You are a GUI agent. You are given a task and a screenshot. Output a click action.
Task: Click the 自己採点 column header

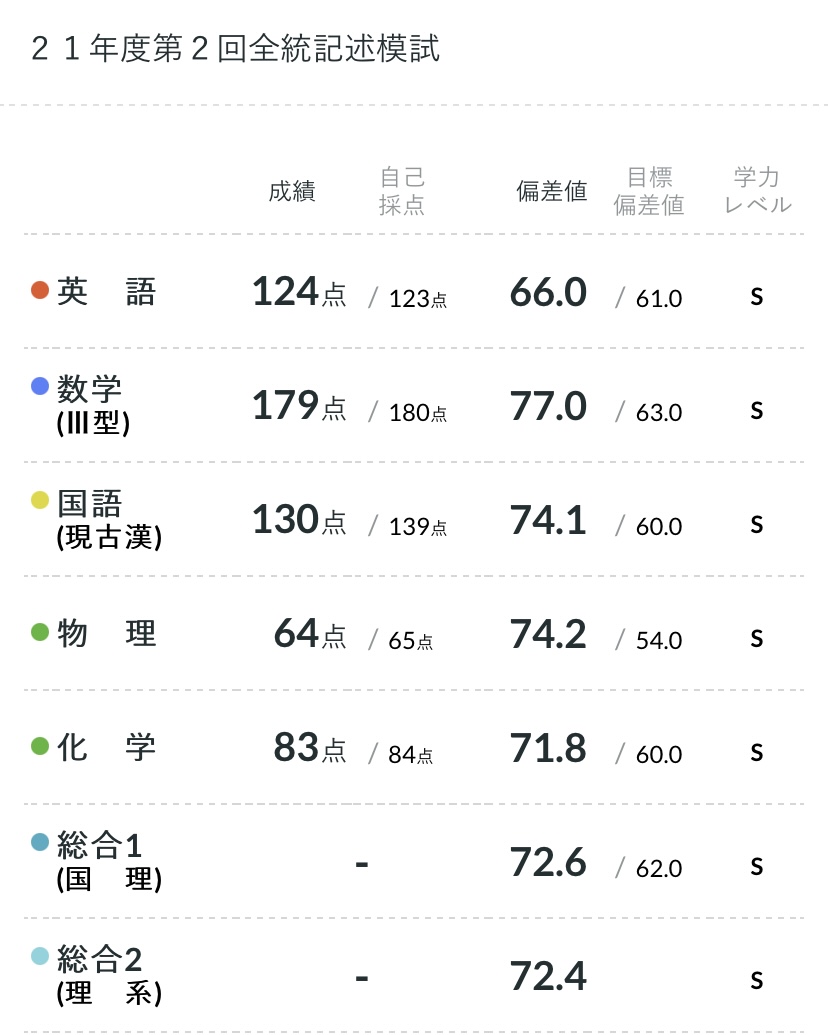coord(402,191)
